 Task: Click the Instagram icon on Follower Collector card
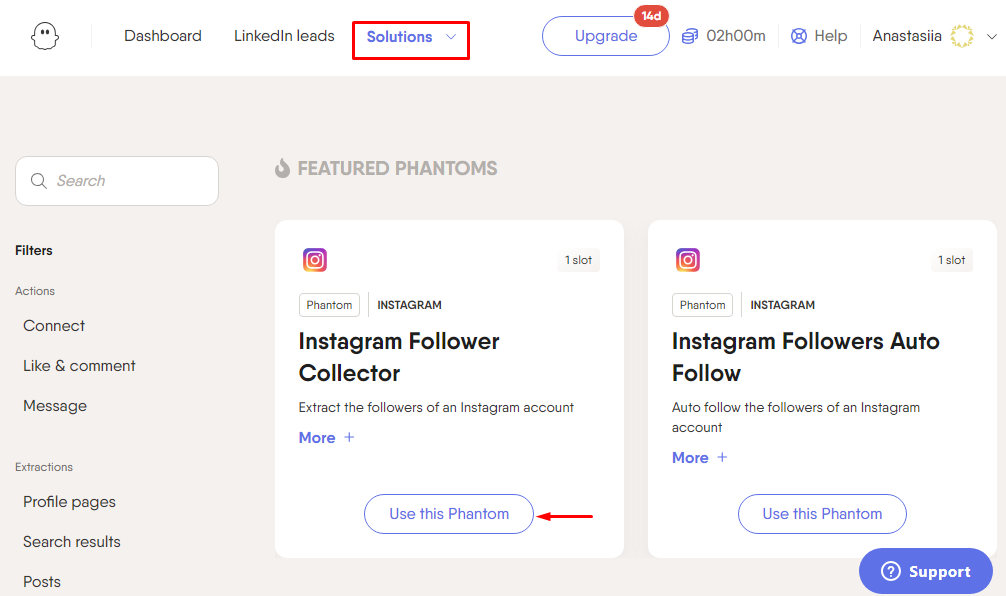point(315,260)
